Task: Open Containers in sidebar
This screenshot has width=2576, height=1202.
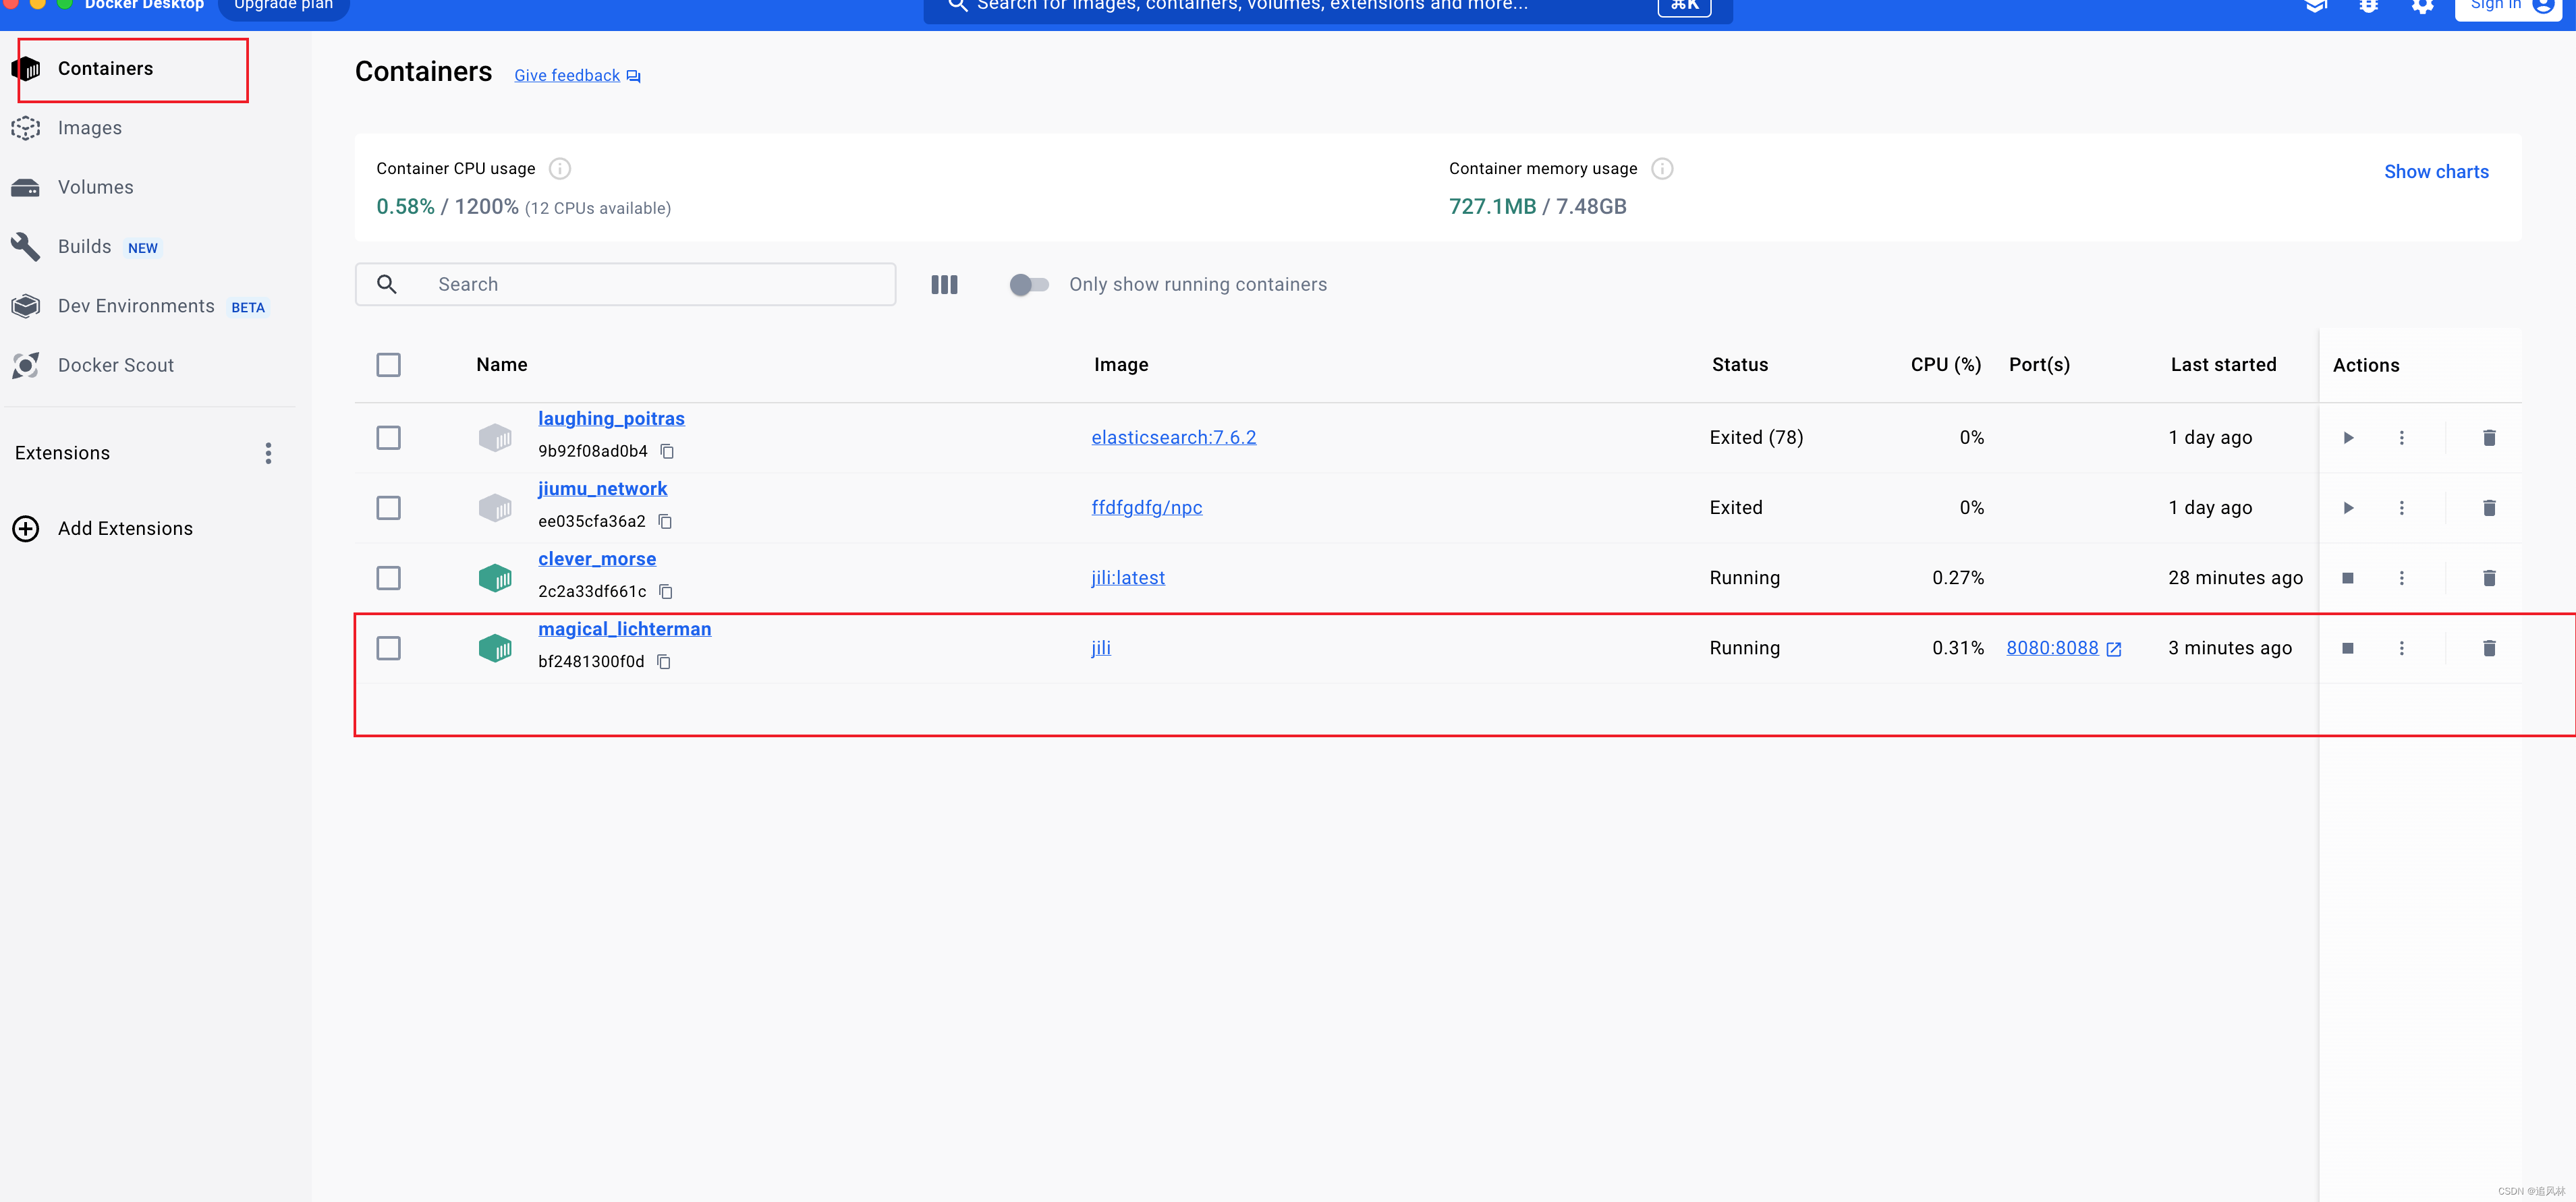Action: [x=105, y=68]
